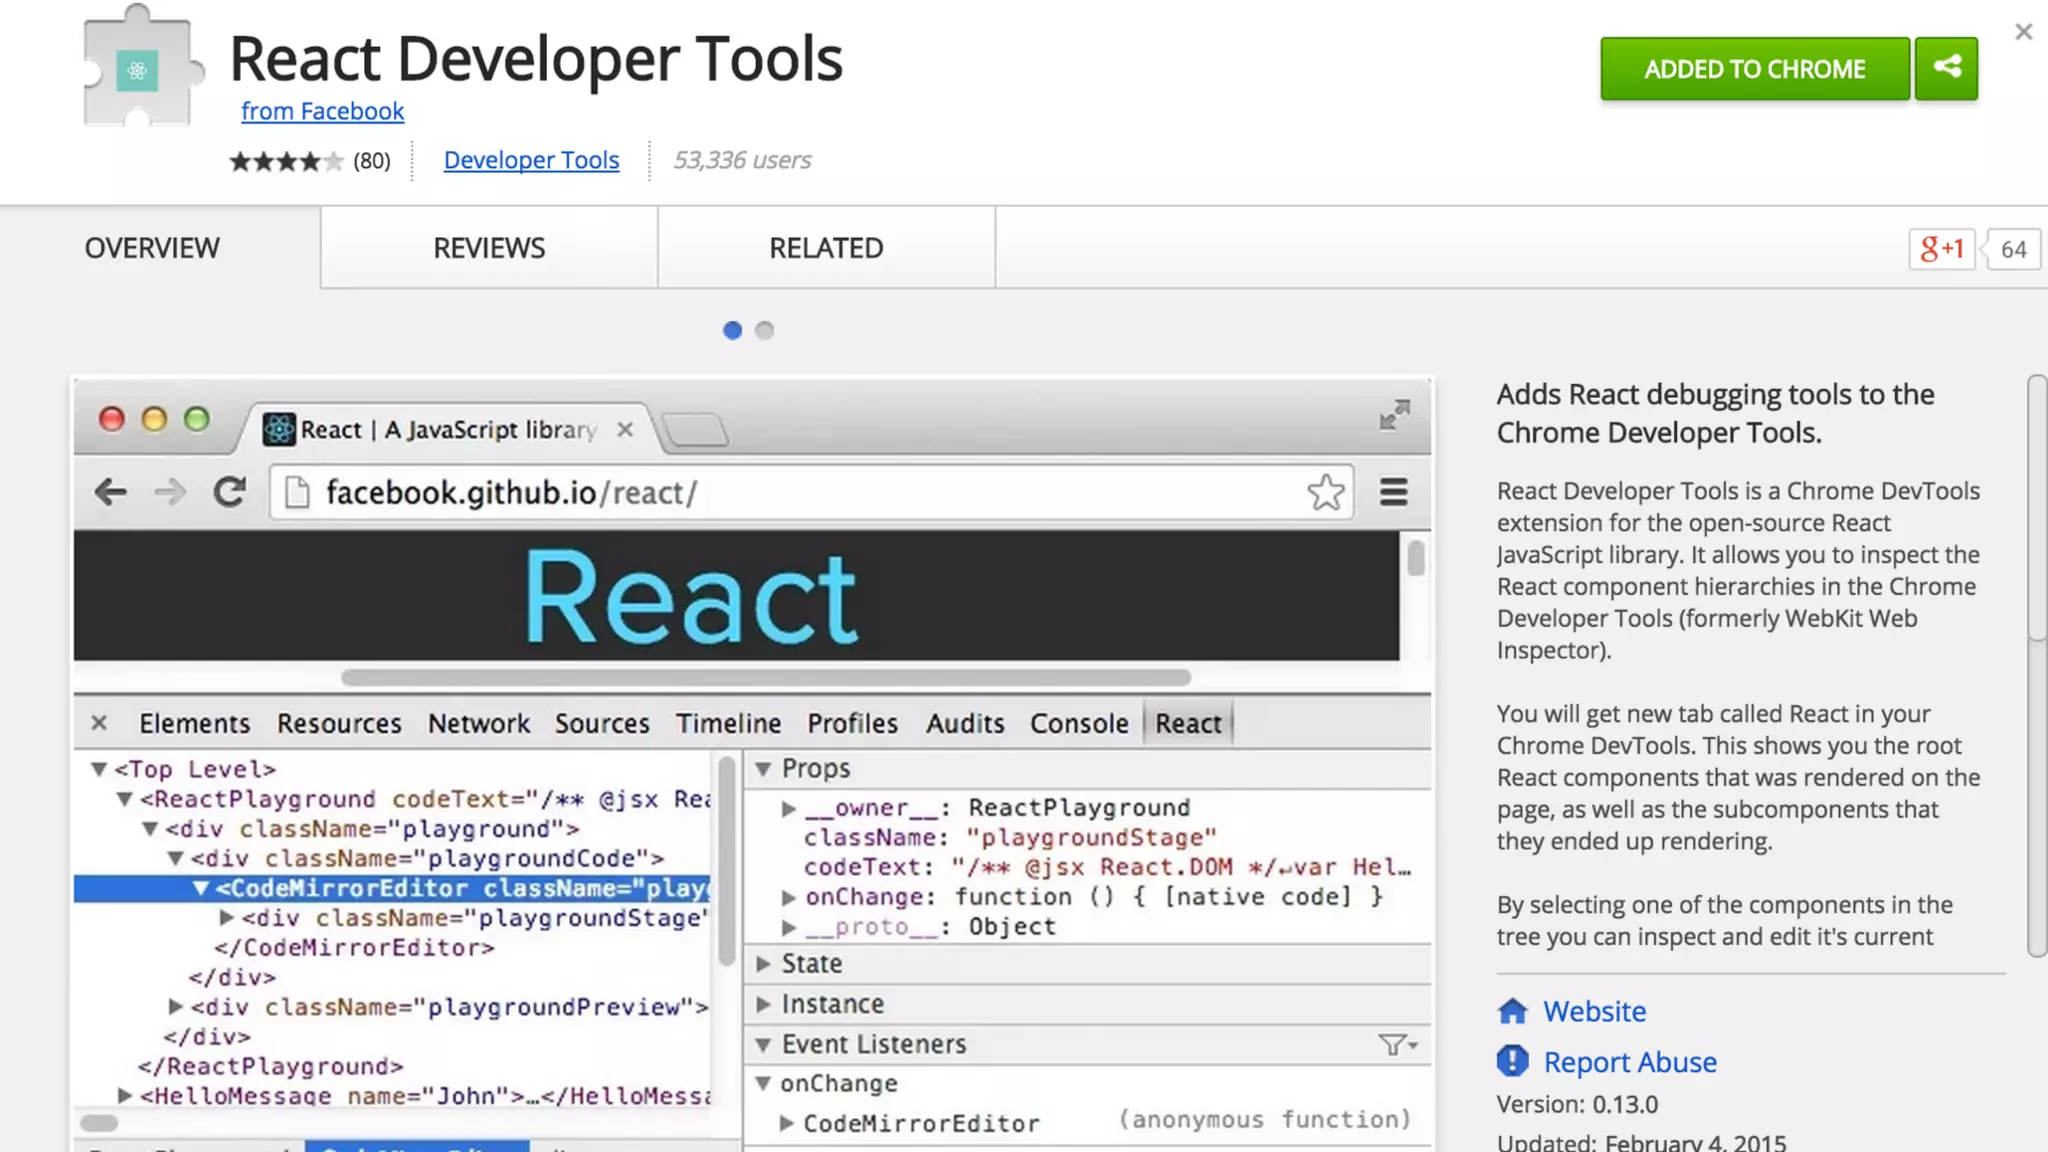Click the green share icon button
This screenshot has width=2048, height=1152.
[1946, 68]
